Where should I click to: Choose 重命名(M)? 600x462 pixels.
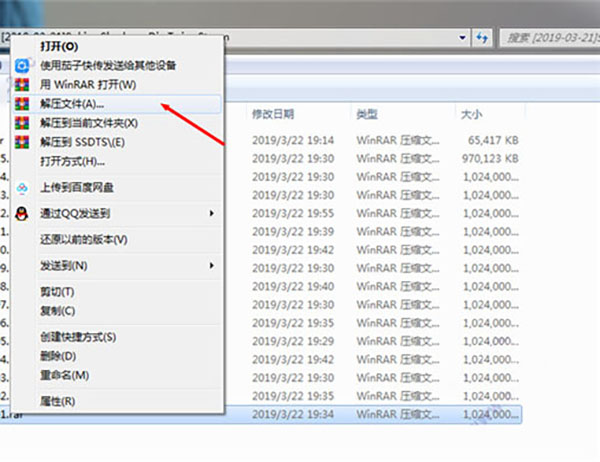pyautogui.click(x=117, y=375)
